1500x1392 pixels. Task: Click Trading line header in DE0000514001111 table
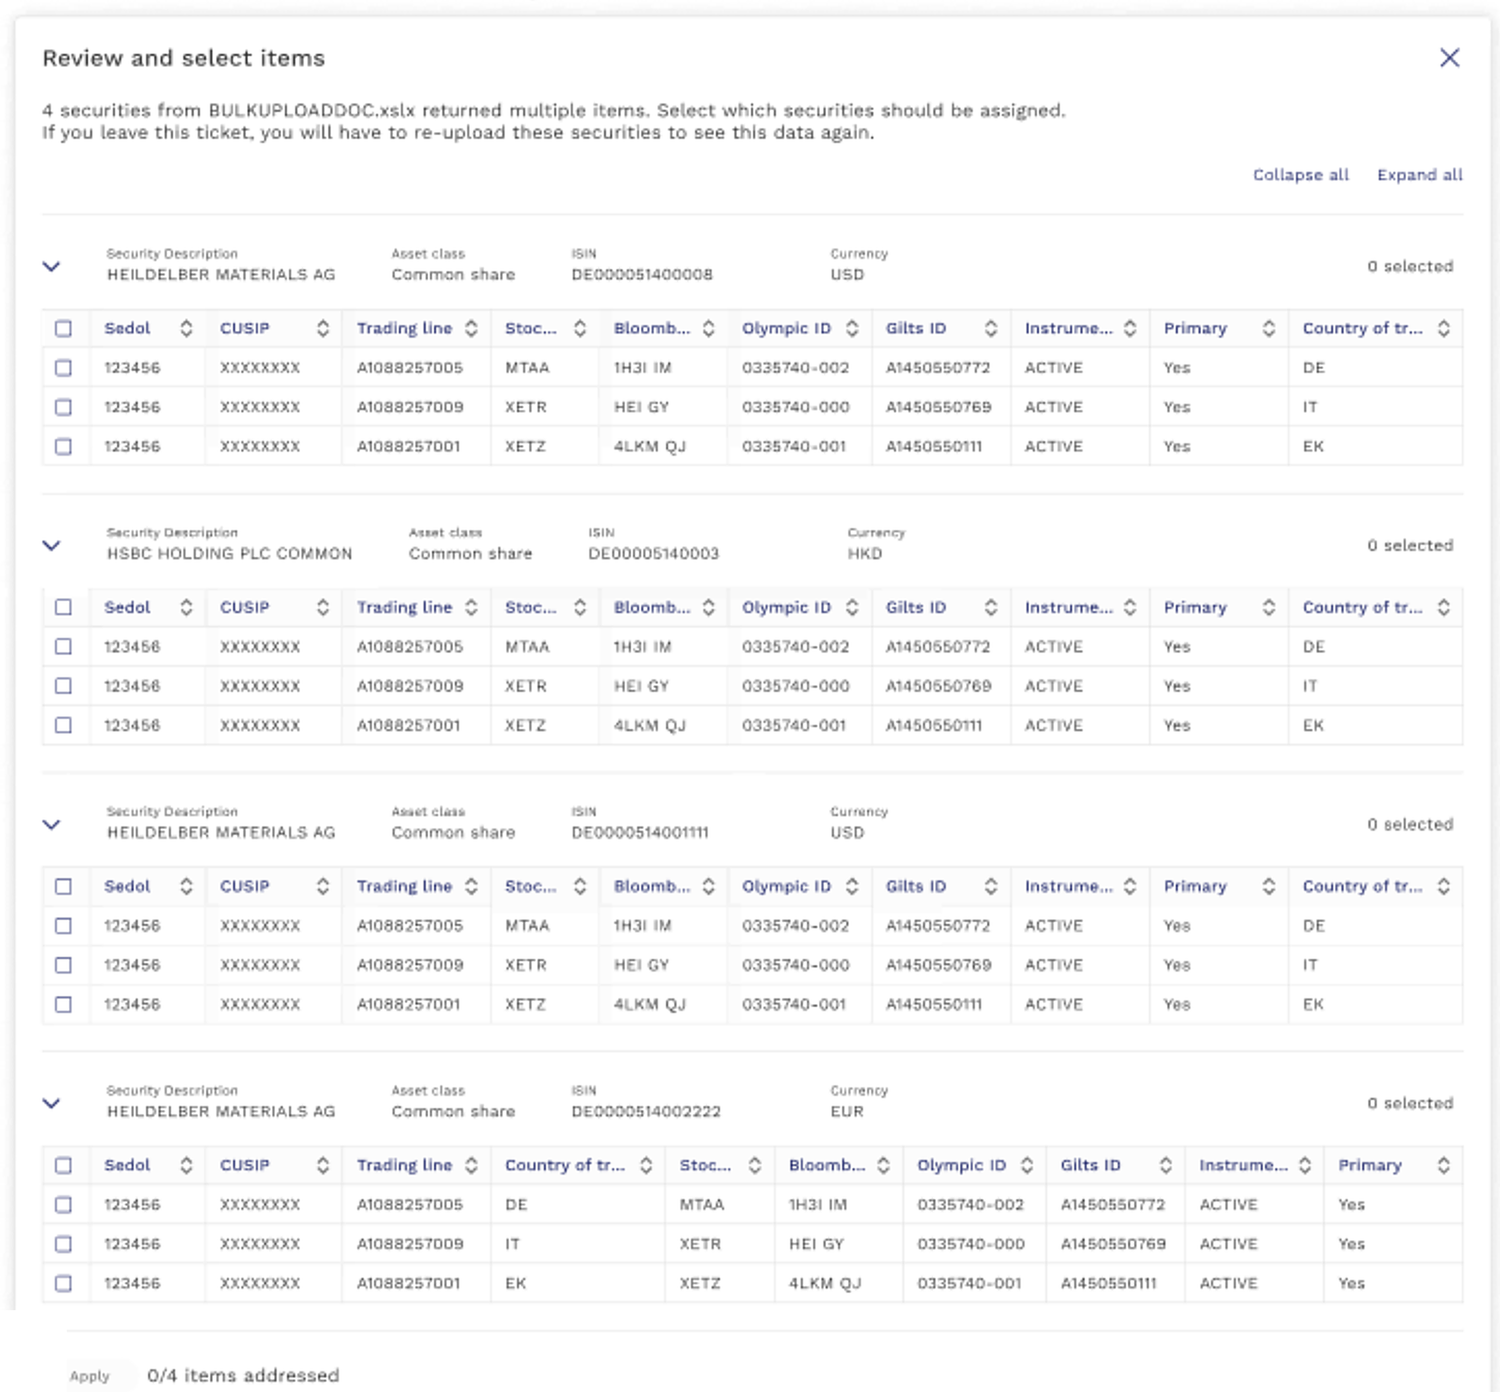(x=404, y=886)
